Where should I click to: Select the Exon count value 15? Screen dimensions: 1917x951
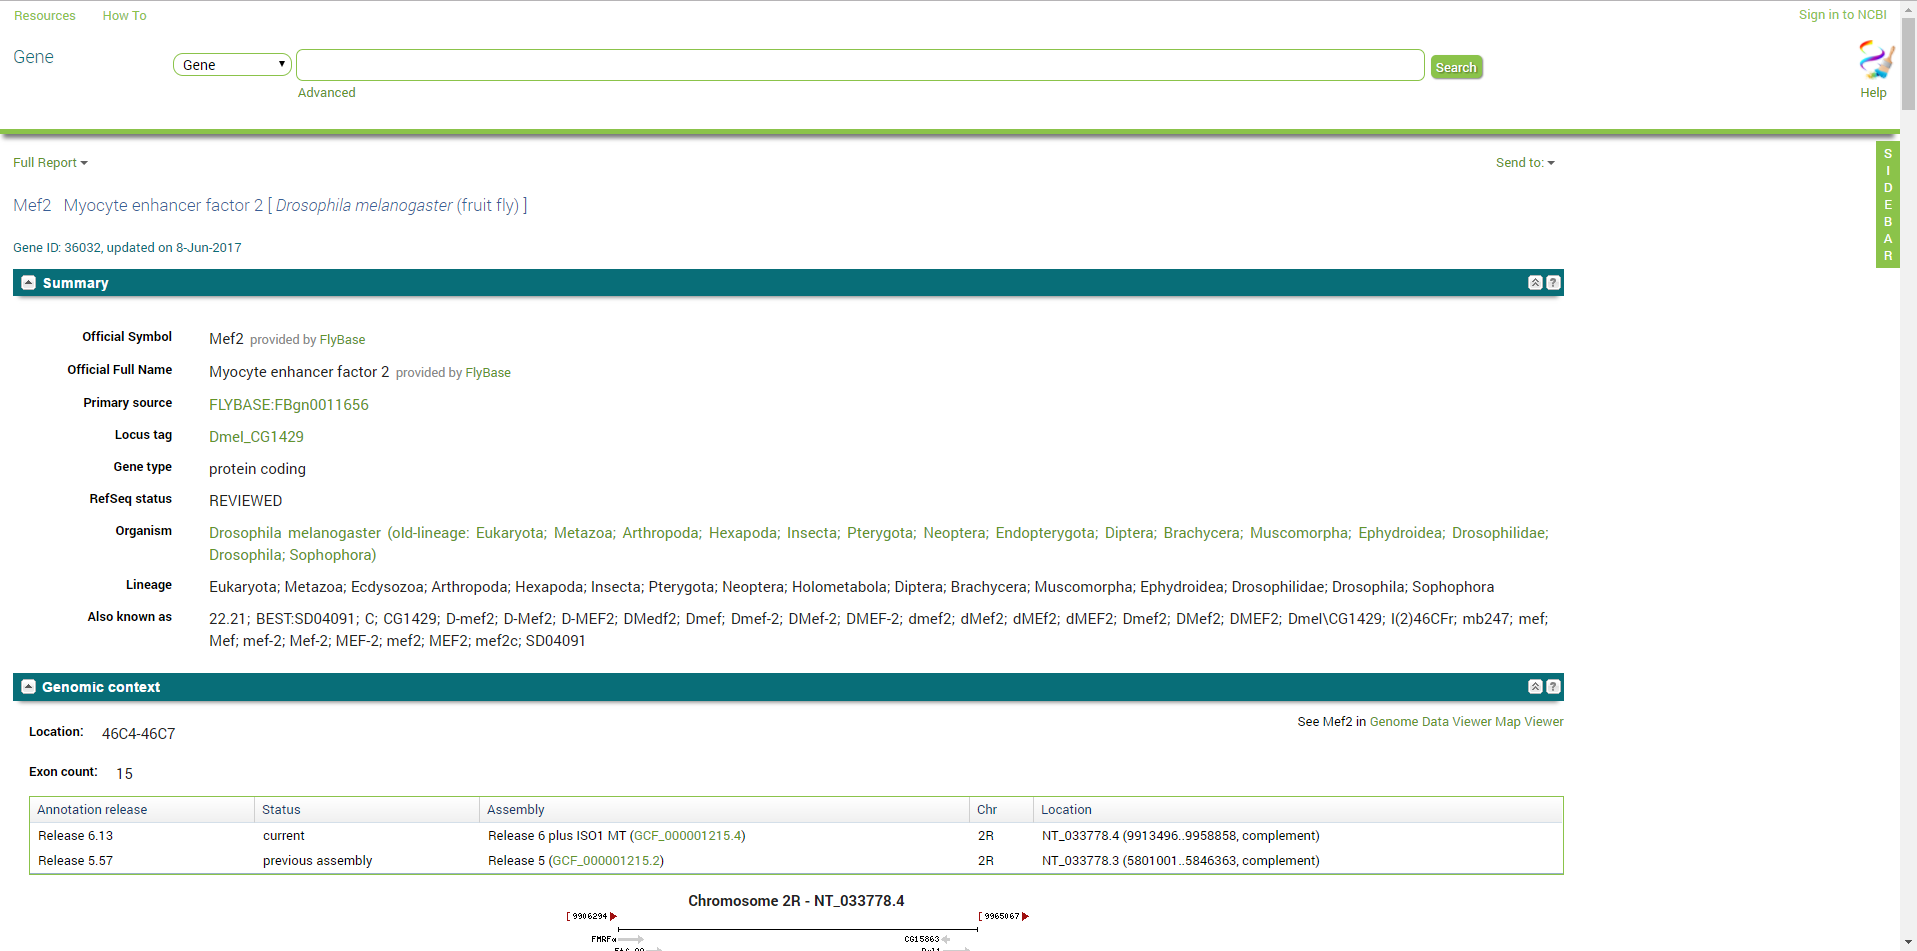point(124,774)
